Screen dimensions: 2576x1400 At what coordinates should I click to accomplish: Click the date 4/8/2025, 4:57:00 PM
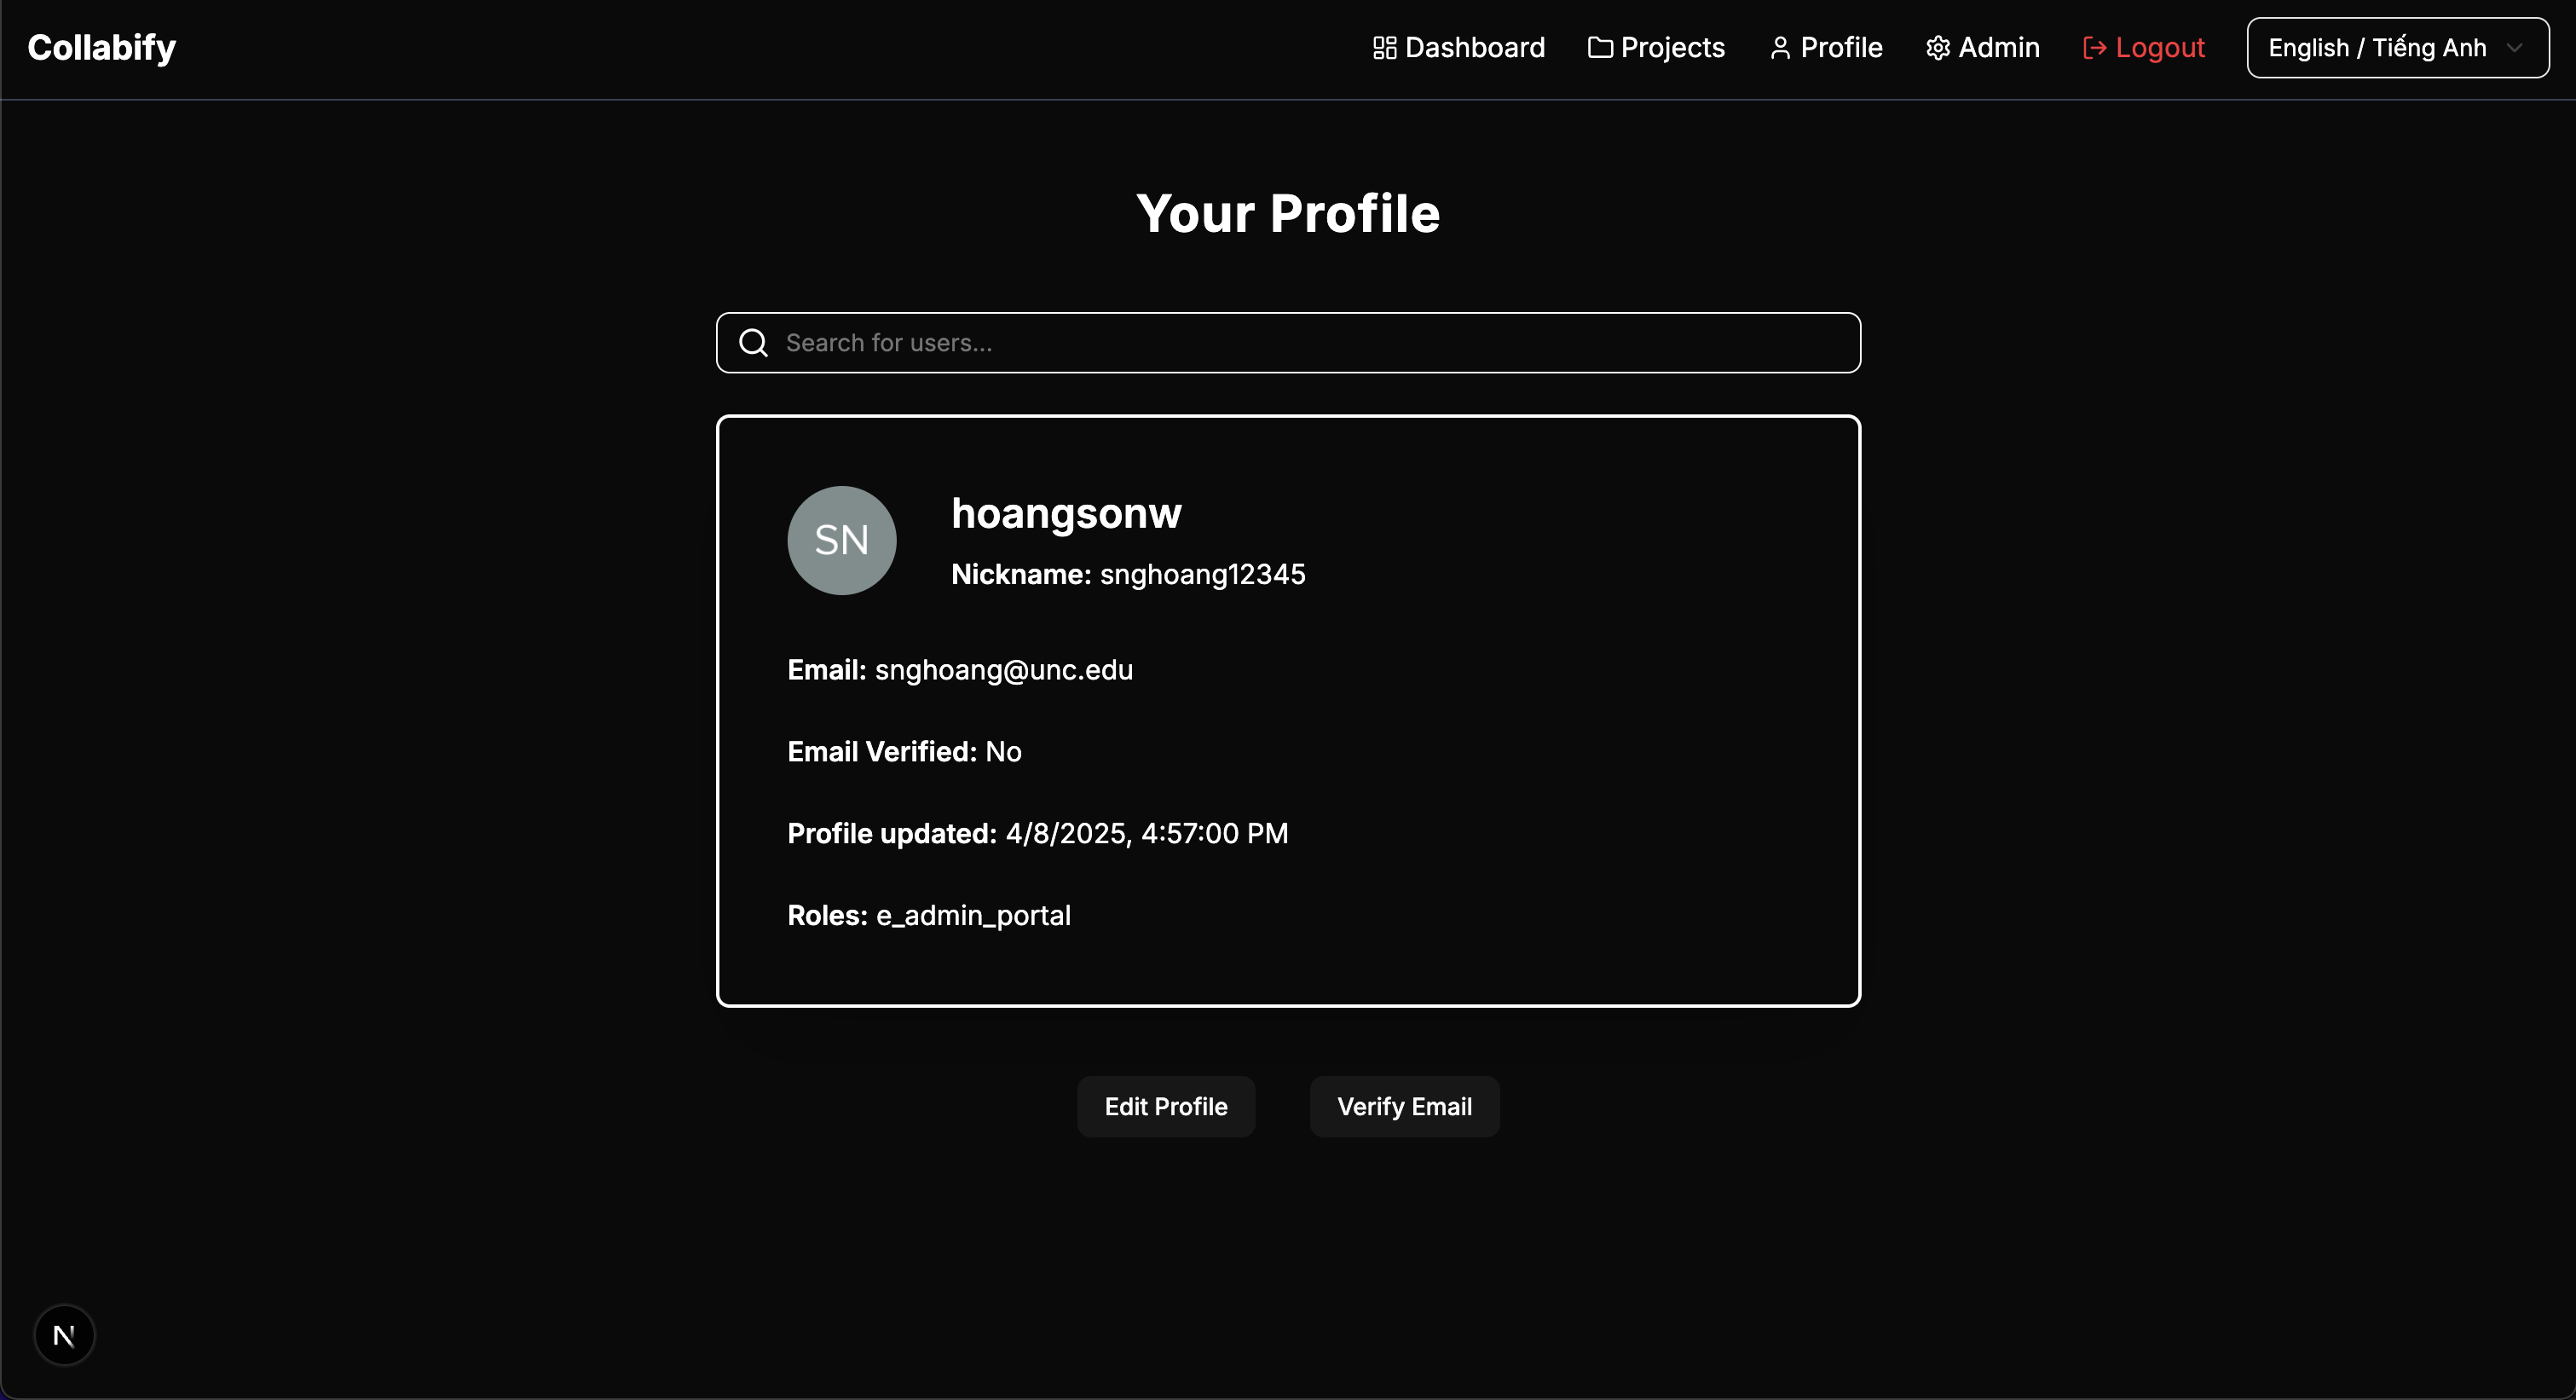(1147, 834)
